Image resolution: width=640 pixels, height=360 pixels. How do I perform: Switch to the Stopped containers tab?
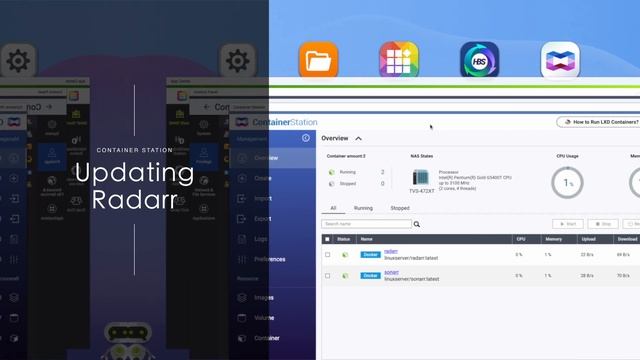(400, 208)
